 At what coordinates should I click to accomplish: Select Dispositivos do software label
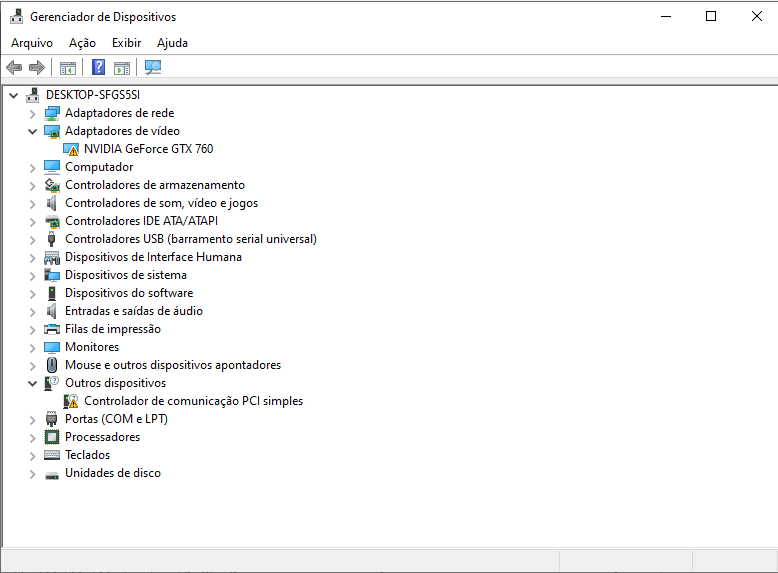point(129,293)
